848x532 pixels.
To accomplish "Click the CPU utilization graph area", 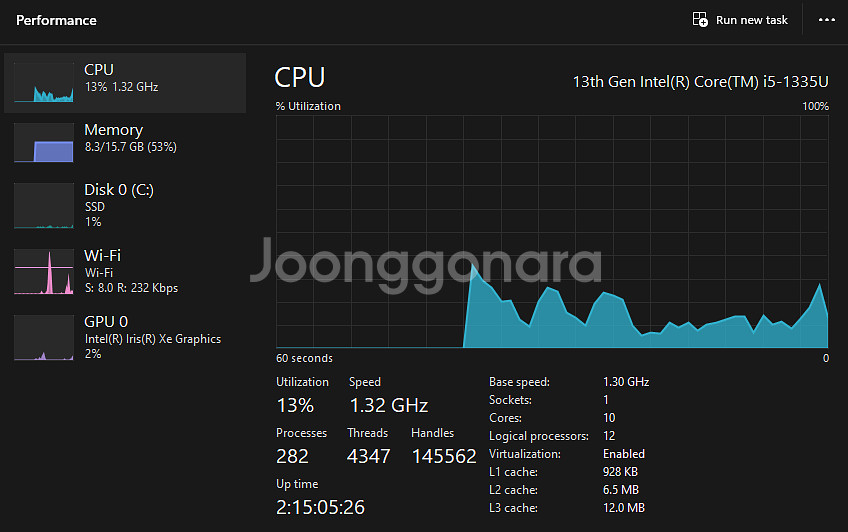I will pos(552,231).
